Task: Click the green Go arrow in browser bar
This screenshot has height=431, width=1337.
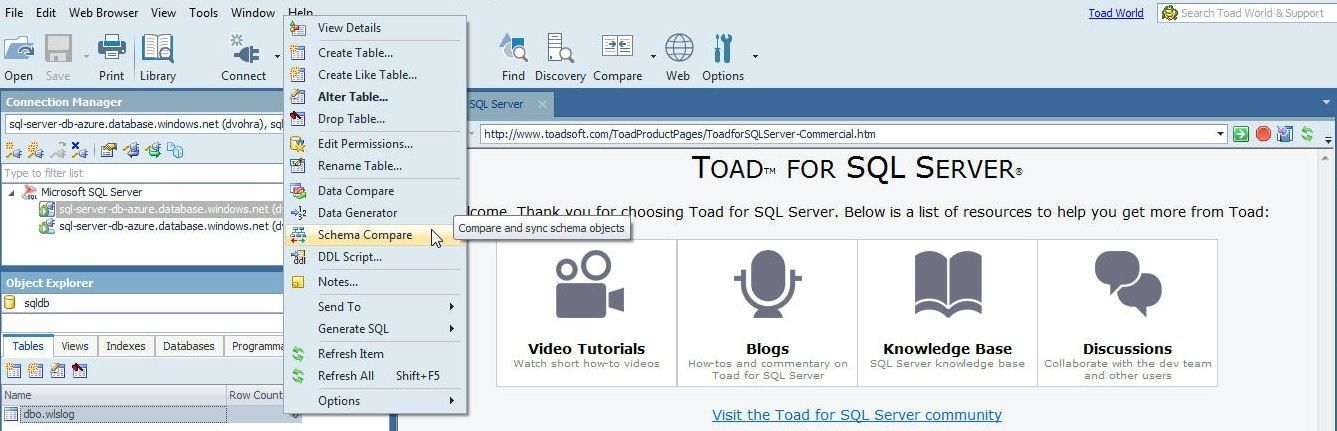Action: point(1240,134)
